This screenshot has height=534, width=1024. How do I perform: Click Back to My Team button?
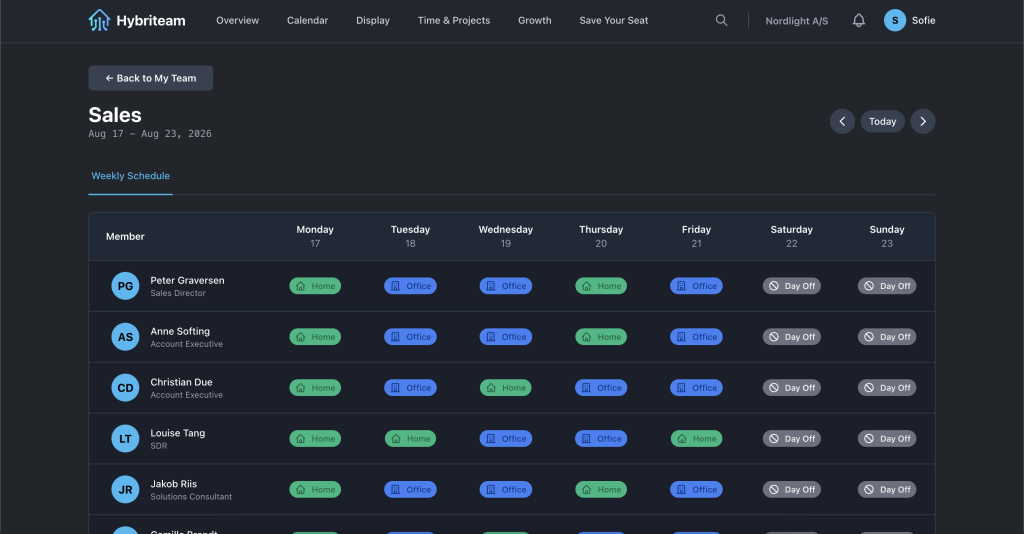click(x=151, y=78)
